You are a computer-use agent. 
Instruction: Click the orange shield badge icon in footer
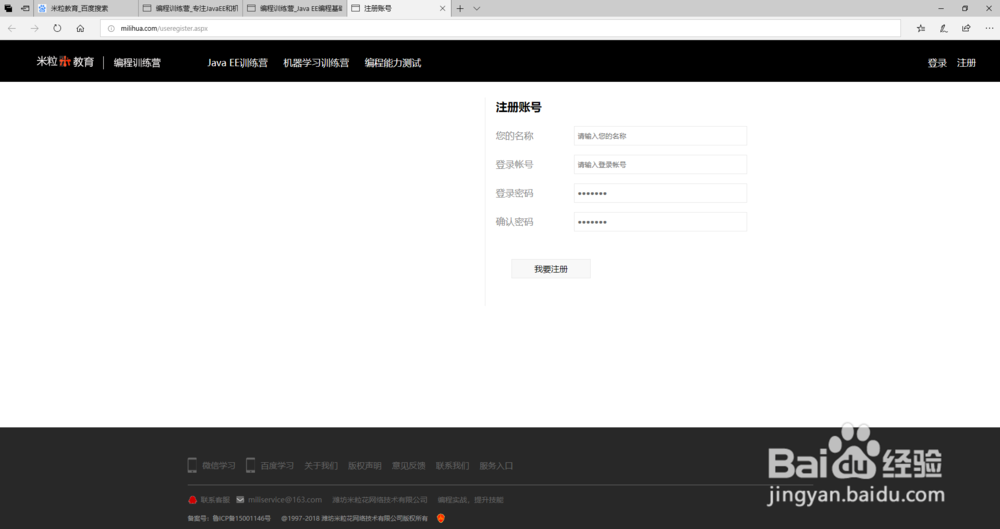pyautogui.click(x=441, y=518)
